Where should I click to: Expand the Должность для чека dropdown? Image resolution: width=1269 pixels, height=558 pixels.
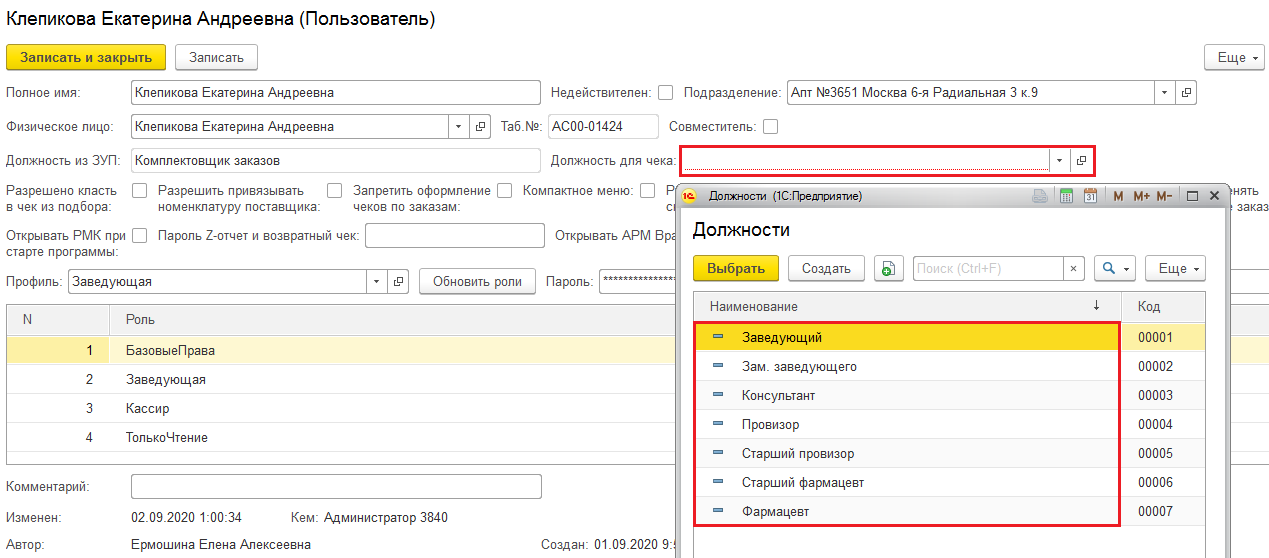tap(1059, 160)
